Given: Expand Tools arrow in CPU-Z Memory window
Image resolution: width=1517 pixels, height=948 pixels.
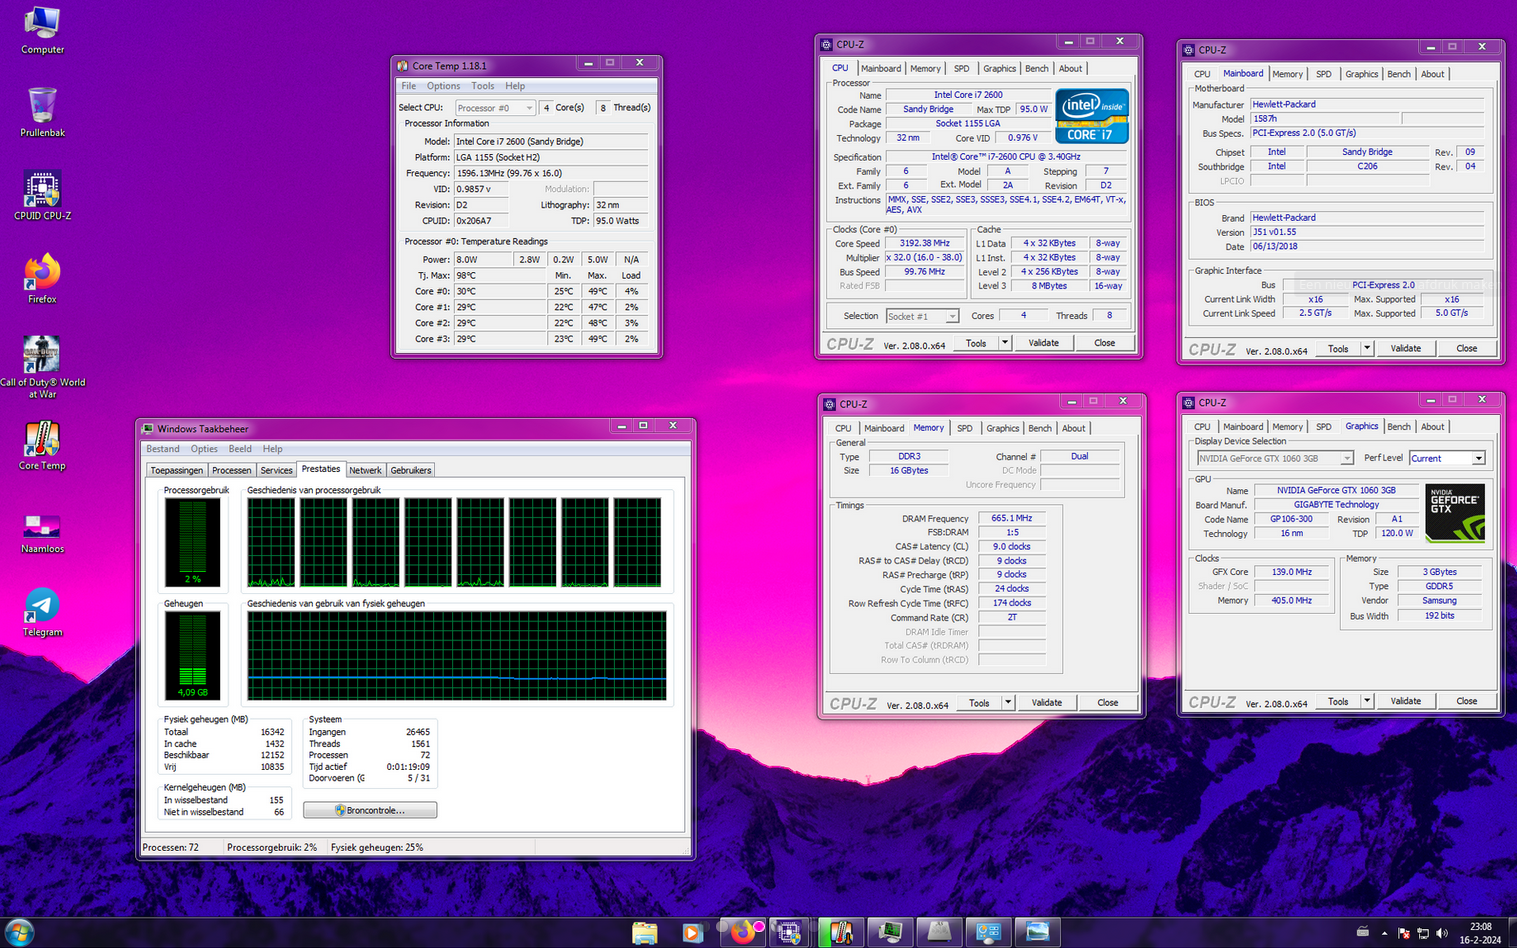Looking at the screenshot, I should [1008, 703].
